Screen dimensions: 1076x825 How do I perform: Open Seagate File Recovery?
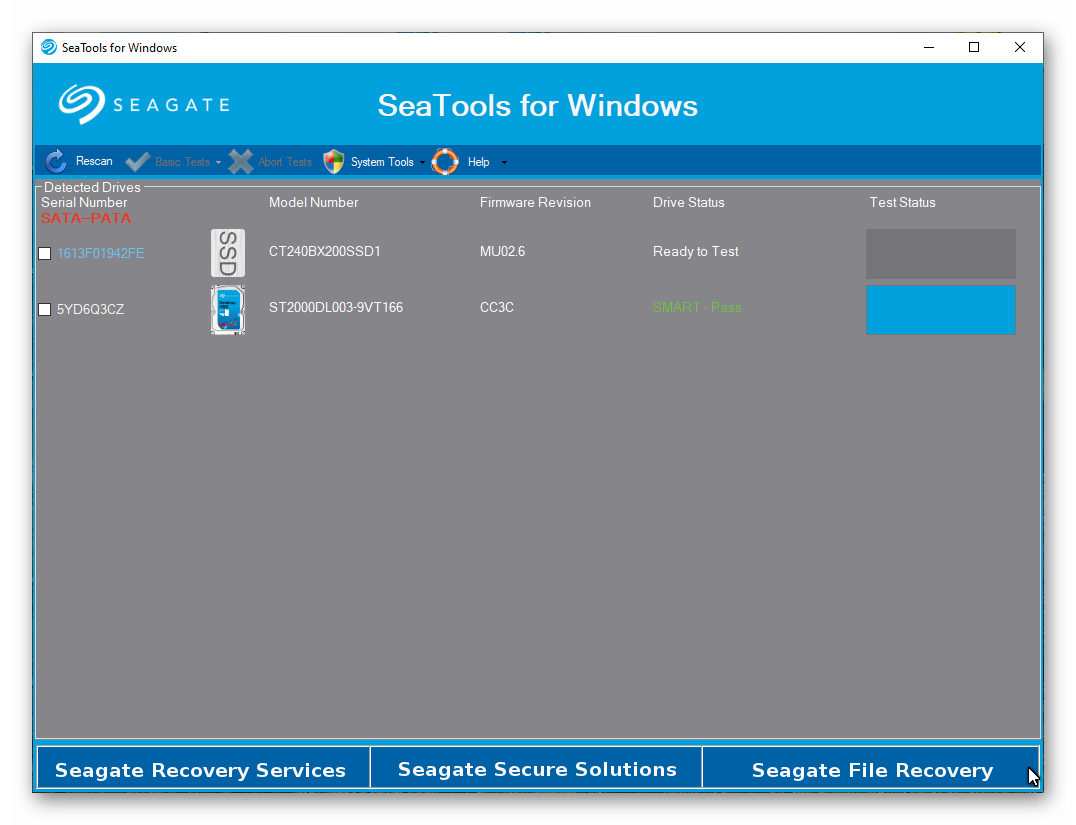[871, 769]
